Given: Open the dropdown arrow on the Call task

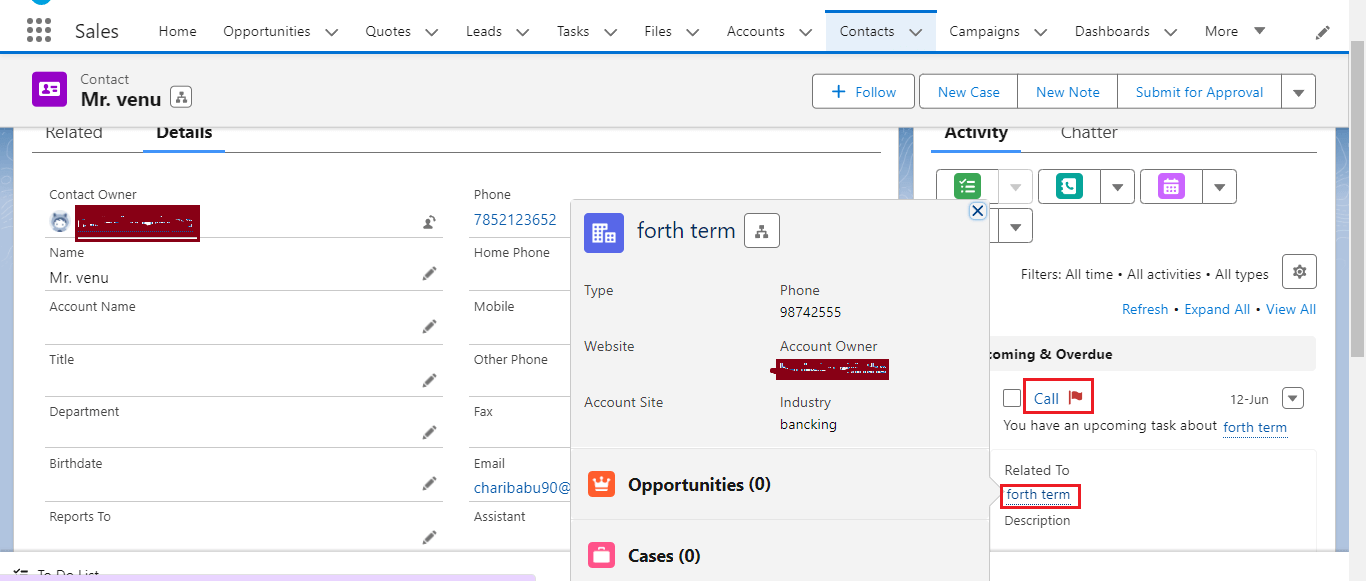Looking at the screenshot, I should [1292, 397].
